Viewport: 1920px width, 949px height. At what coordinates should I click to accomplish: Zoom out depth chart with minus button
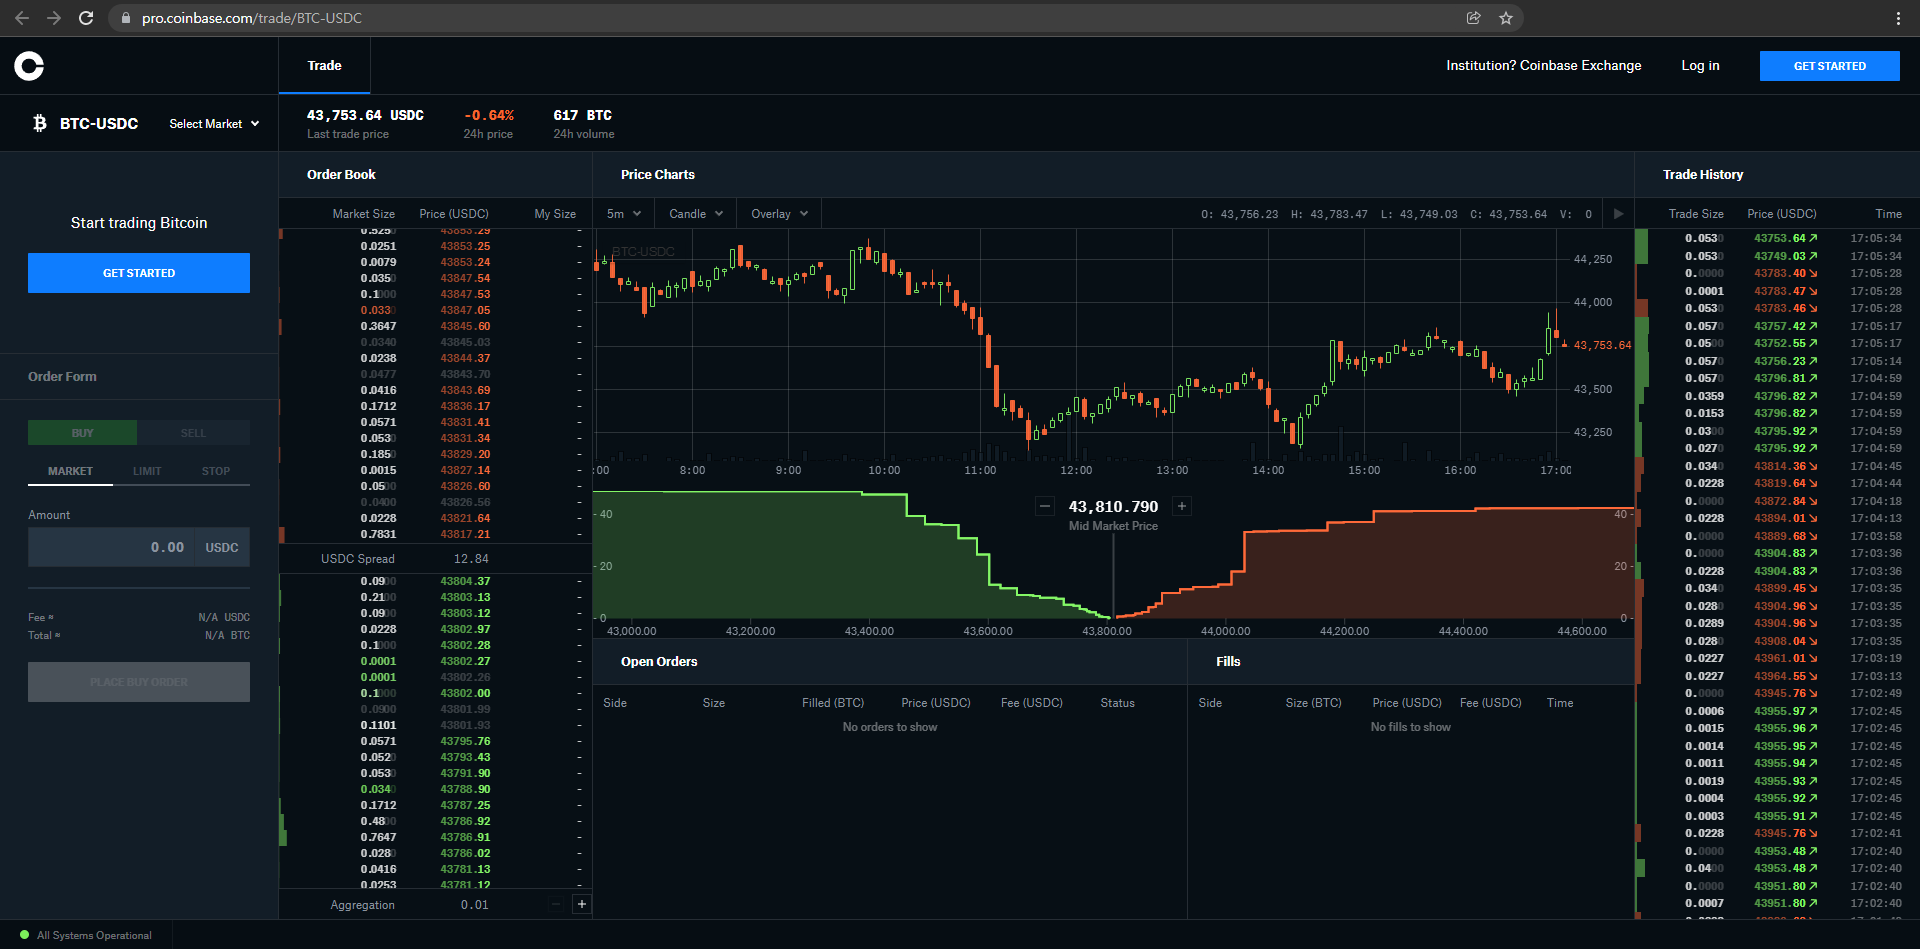(1045, 506)
